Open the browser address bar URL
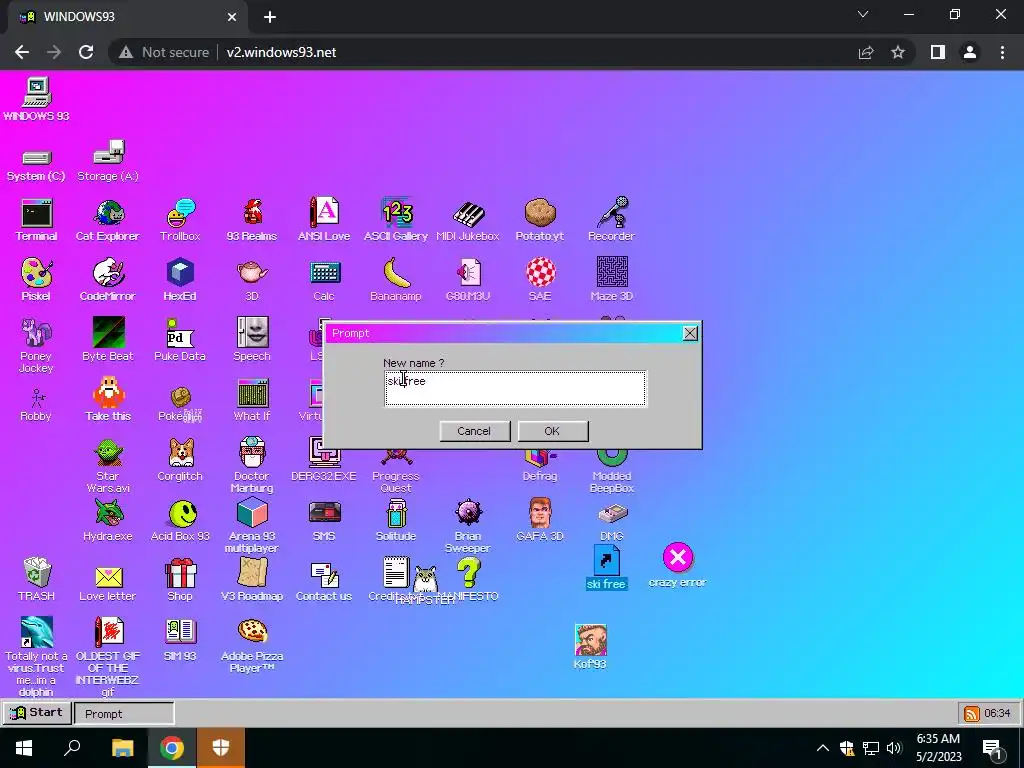Viewport: 1024px width, 768px height. click(x=281, y=52)
